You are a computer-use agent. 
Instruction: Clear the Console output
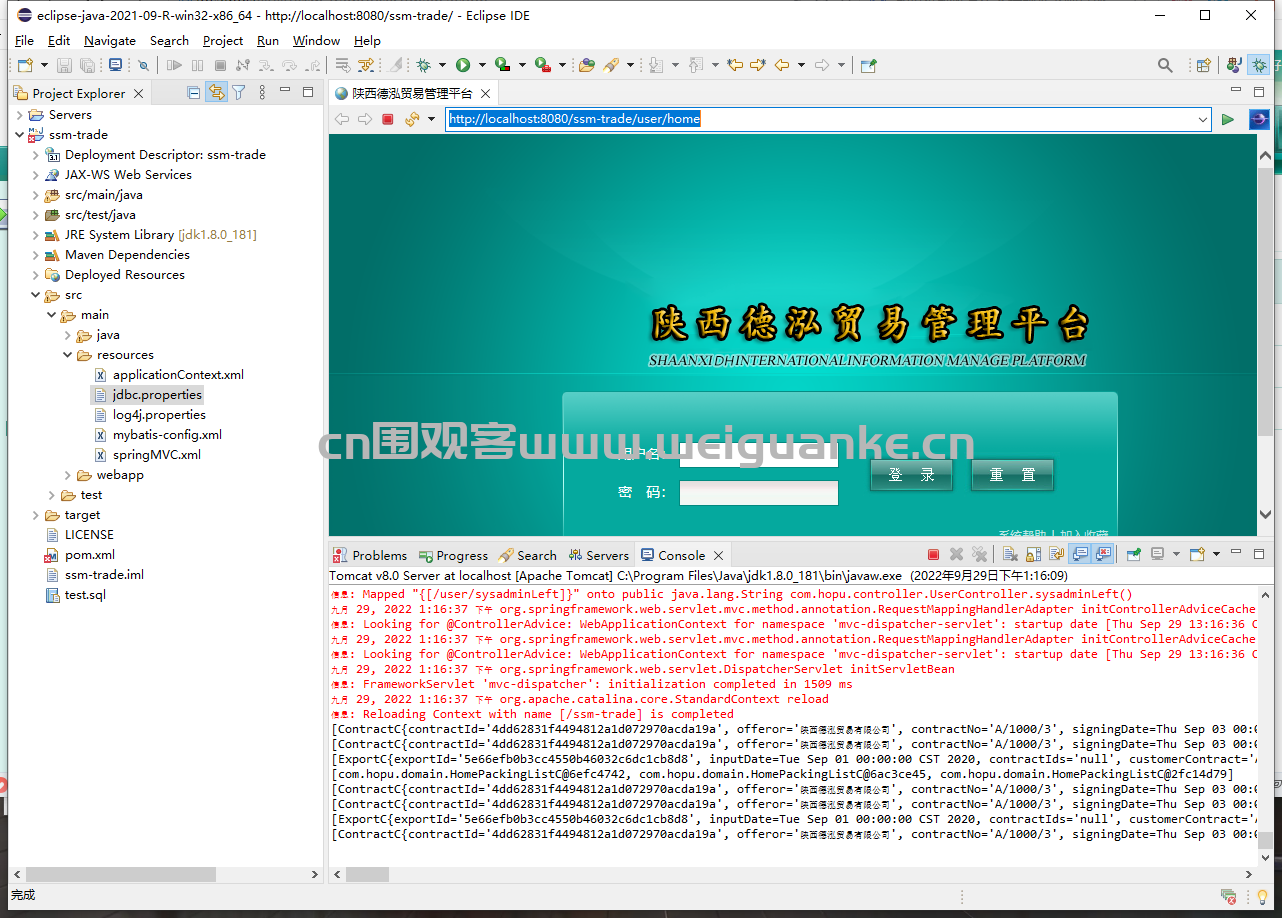click(1011, 555)
